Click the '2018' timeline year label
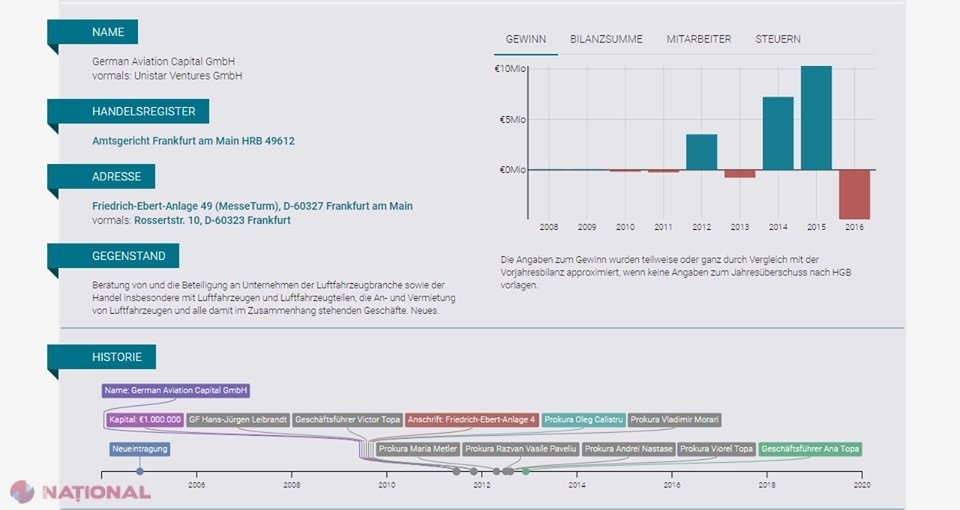The width and height of the screenshot is (960, 510). pyautogui.click(x=767, y=485)
